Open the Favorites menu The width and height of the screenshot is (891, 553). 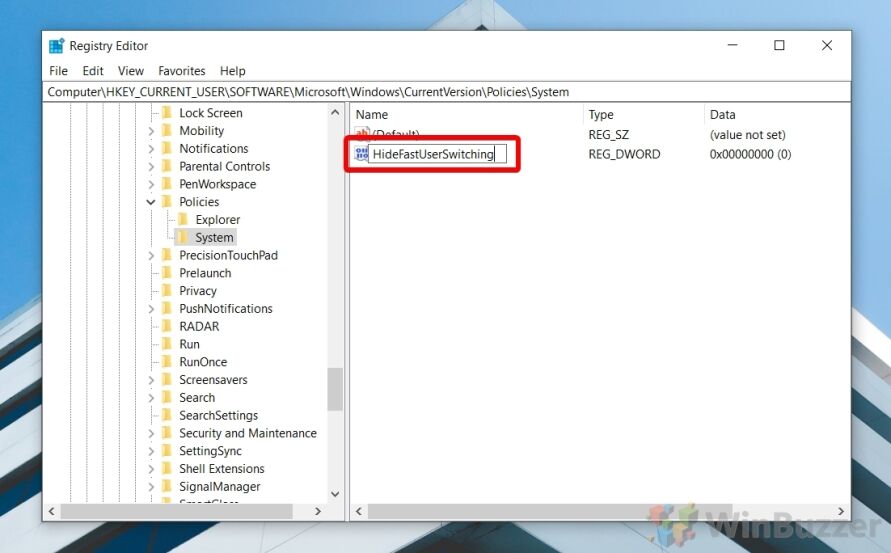coord(182,71)
